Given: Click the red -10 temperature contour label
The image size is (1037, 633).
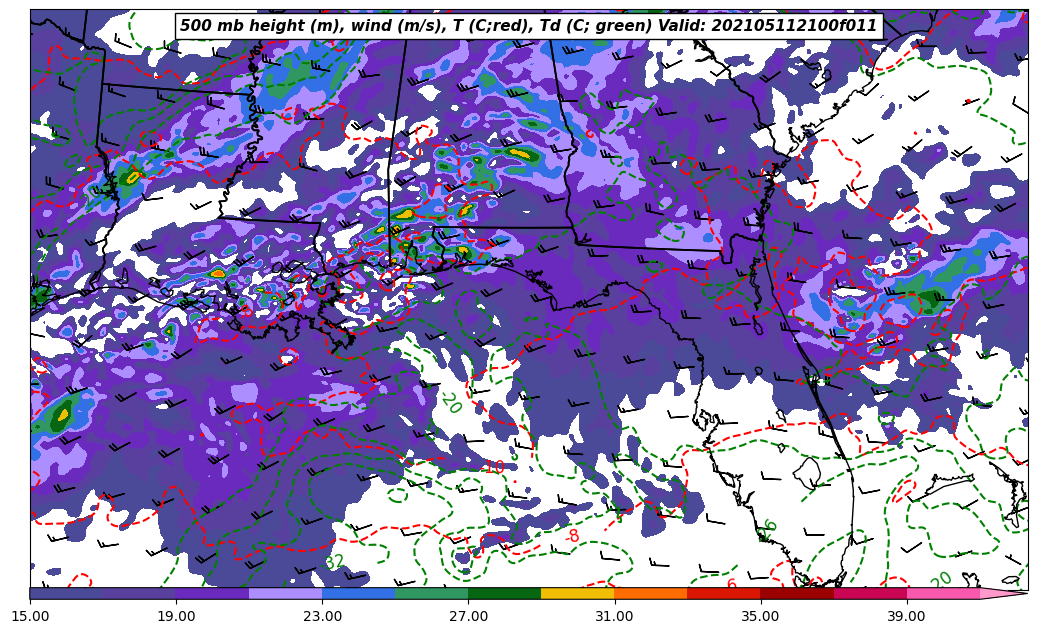Looking at the screenshot, I should 492,467.
